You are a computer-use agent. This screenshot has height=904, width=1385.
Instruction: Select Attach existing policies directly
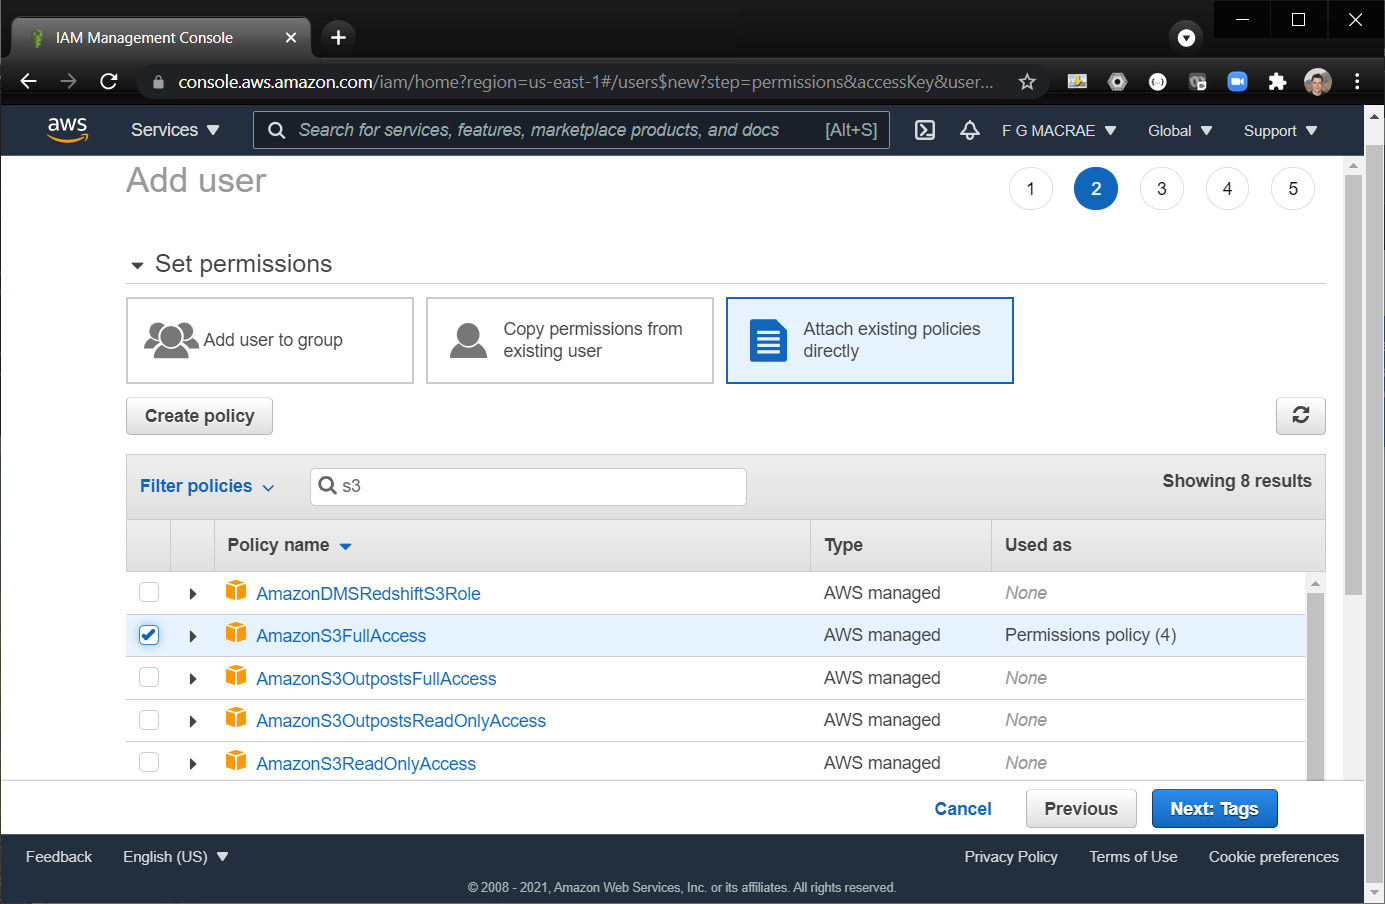coord(870,340)
